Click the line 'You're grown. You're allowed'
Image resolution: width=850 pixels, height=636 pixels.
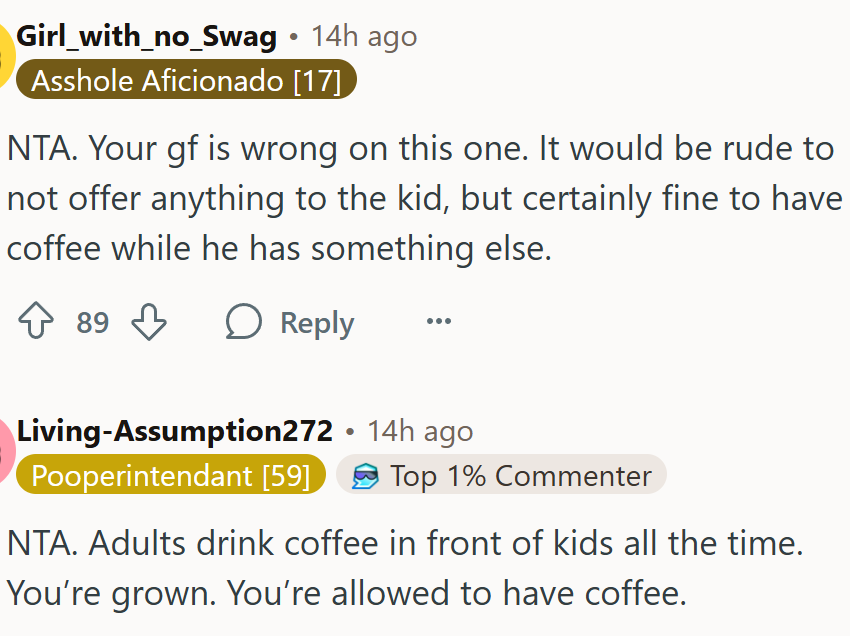[347, 593]
